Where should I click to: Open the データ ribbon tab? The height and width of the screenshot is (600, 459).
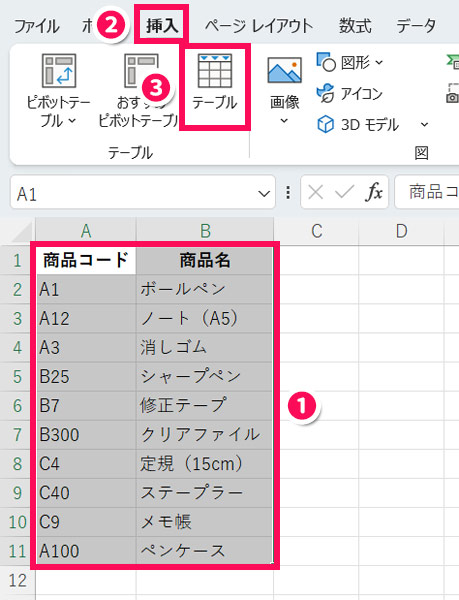tap(416, 26)
